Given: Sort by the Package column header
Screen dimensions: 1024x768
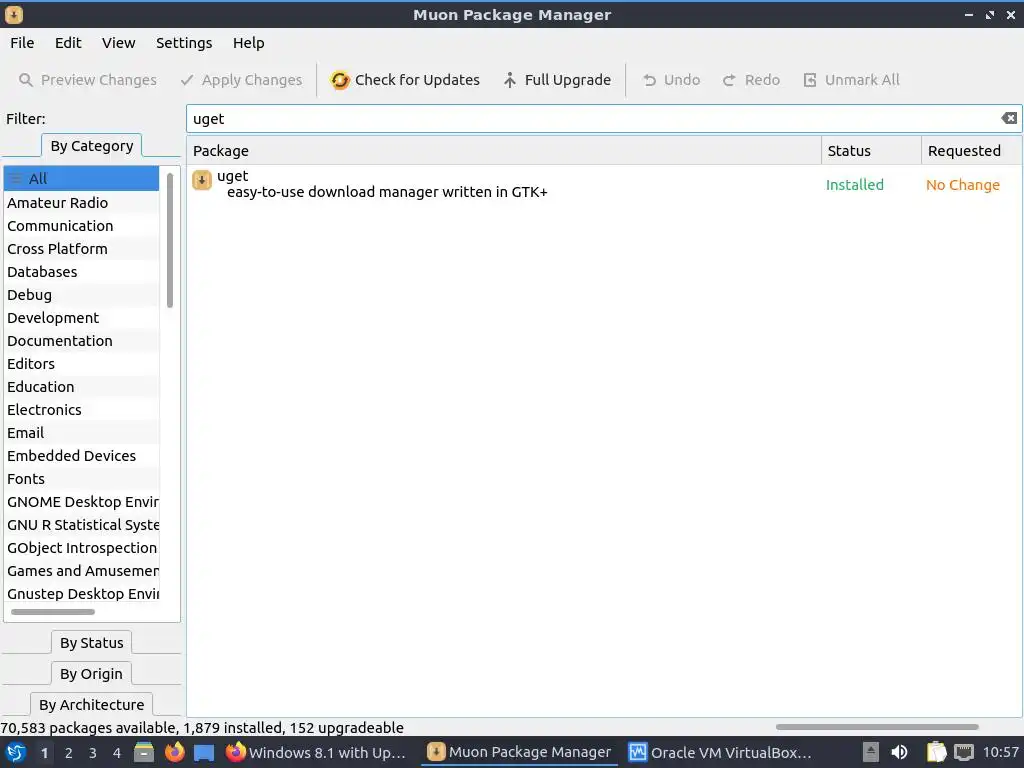Looking at the screenshot, I should (x=504, y=151).
